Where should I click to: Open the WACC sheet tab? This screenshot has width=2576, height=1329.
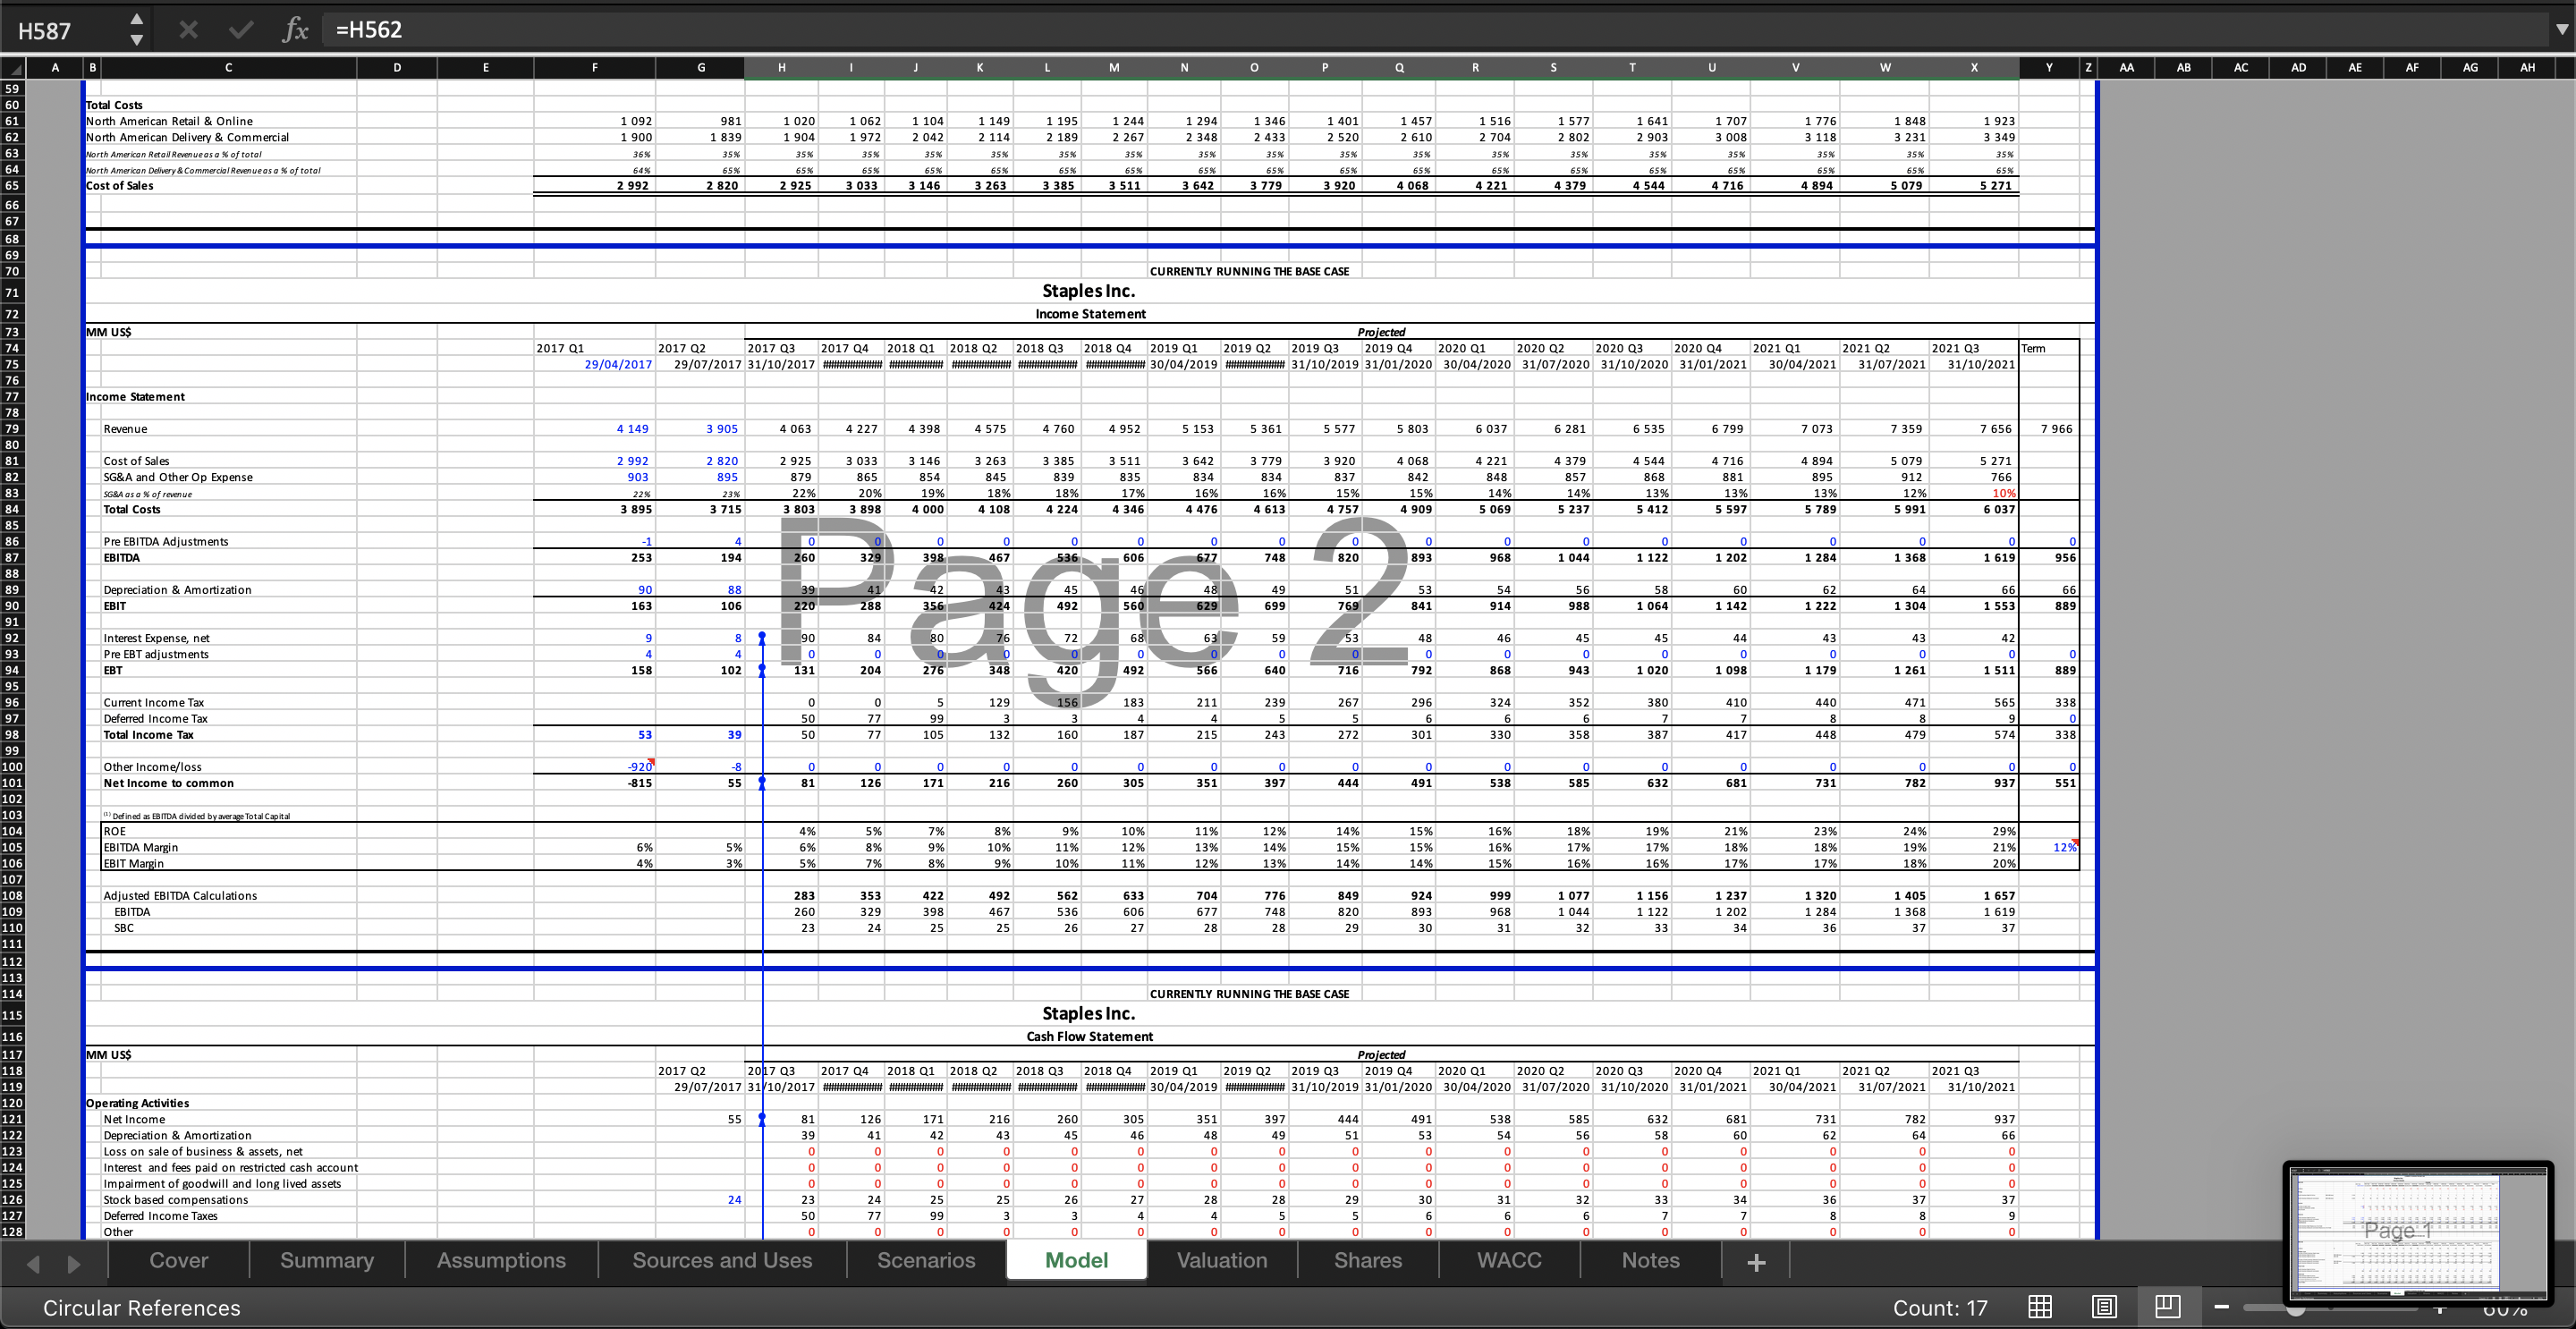(x=1509, y=1260)
